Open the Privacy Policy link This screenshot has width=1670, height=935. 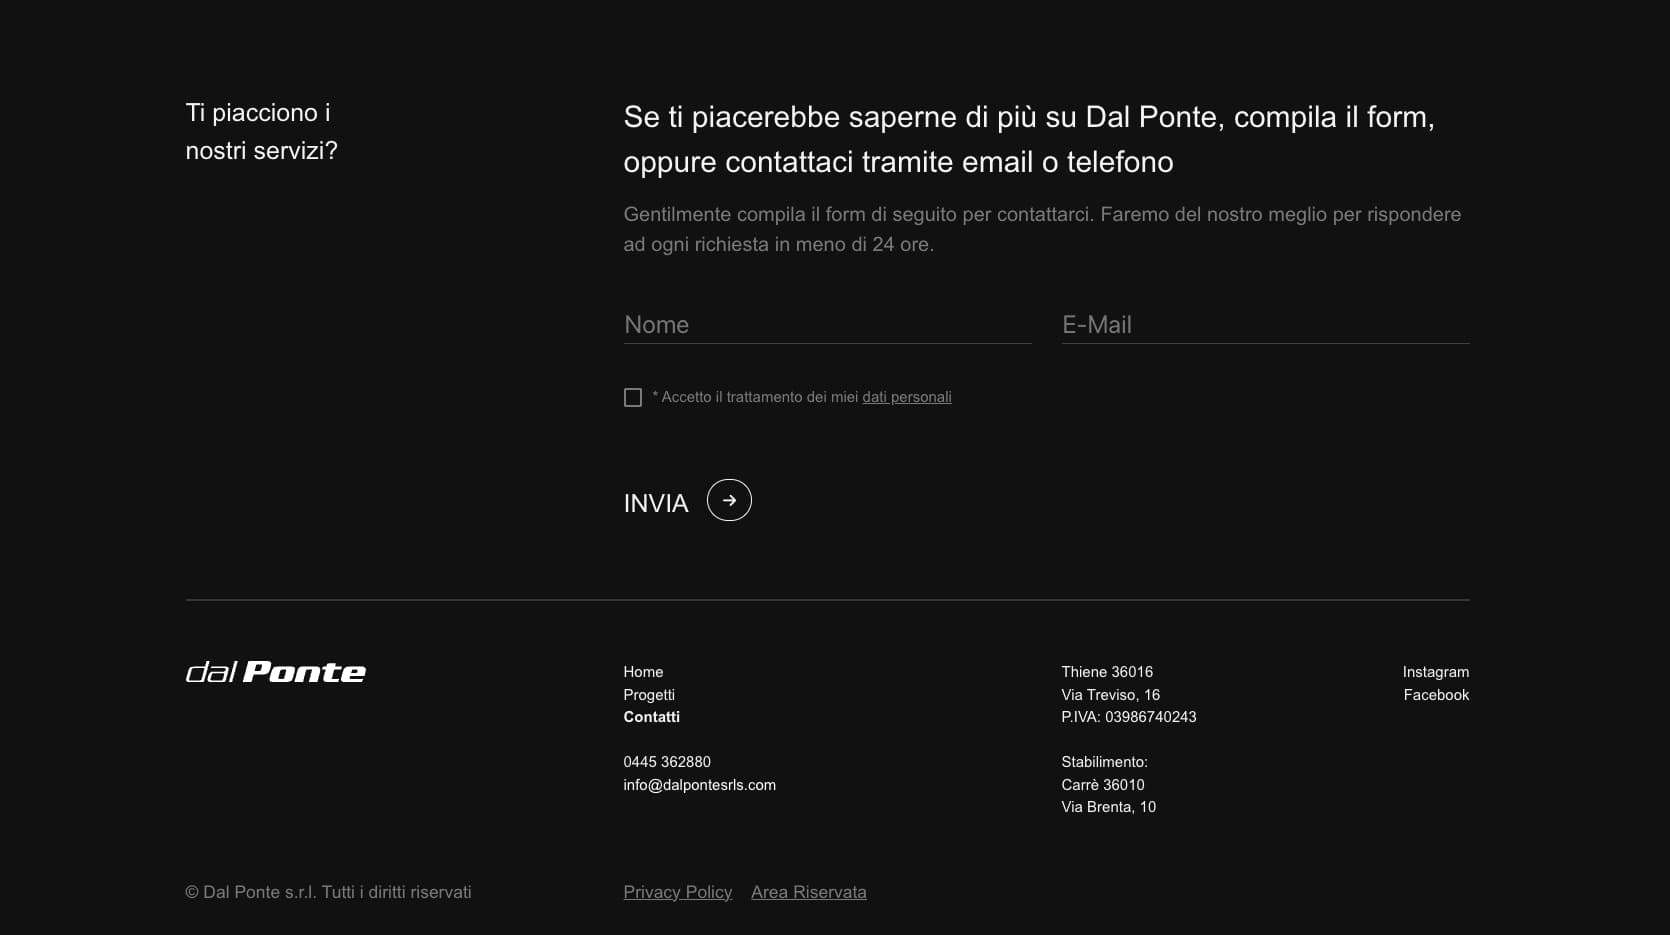678,892
